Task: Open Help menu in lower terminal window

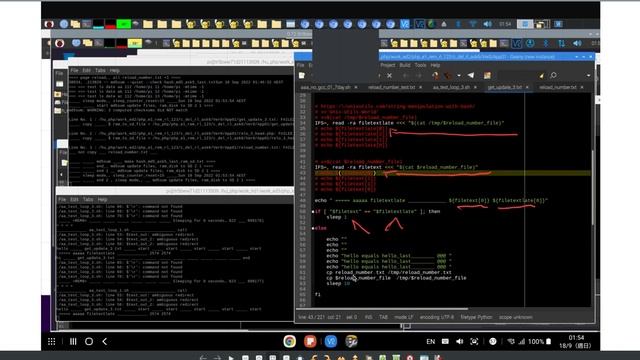Action: pos(102,200)
